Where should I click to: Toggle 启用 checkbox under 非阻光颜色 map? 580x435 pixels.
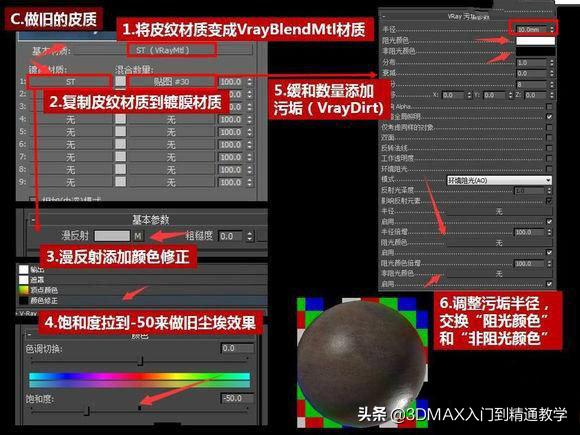coord(549,284)
